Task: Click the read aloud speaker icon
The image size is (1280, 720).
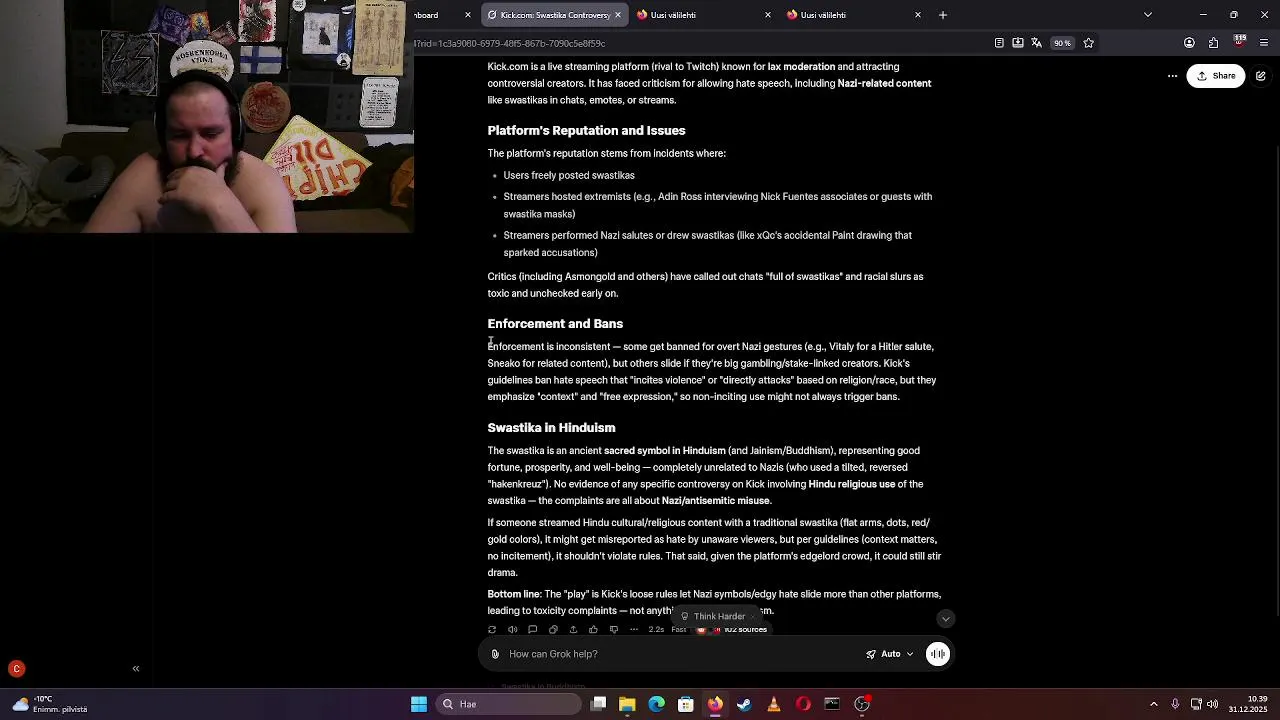Action: pyautogui.click(x=512, y=630)
